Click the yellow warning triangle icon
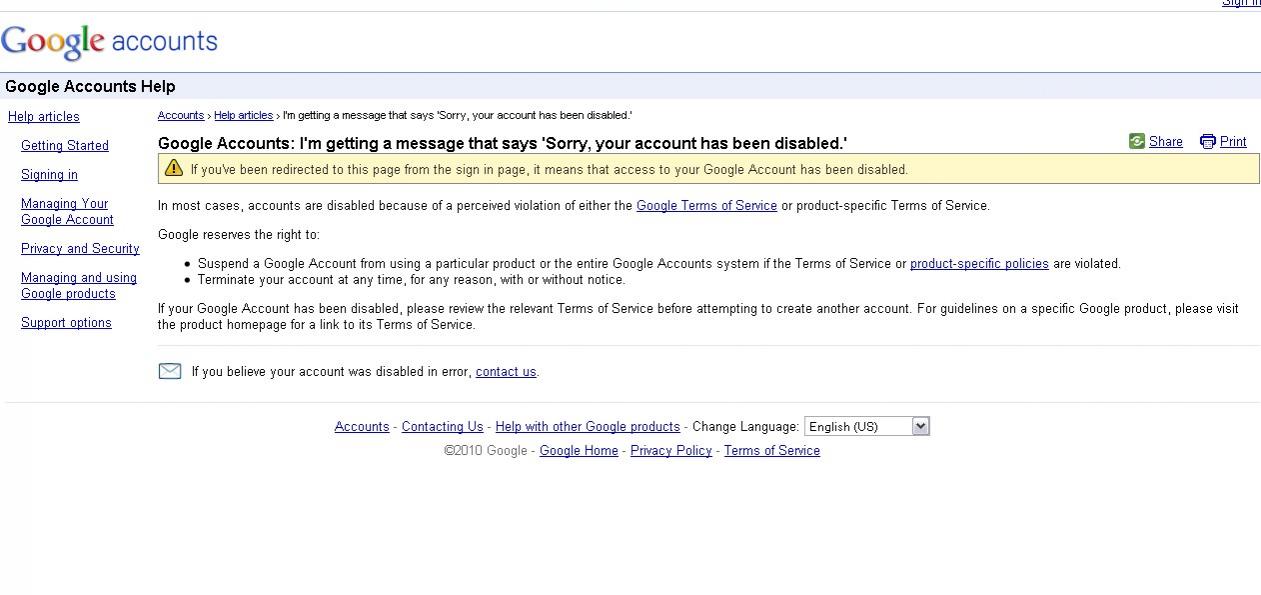 [174, 168]
